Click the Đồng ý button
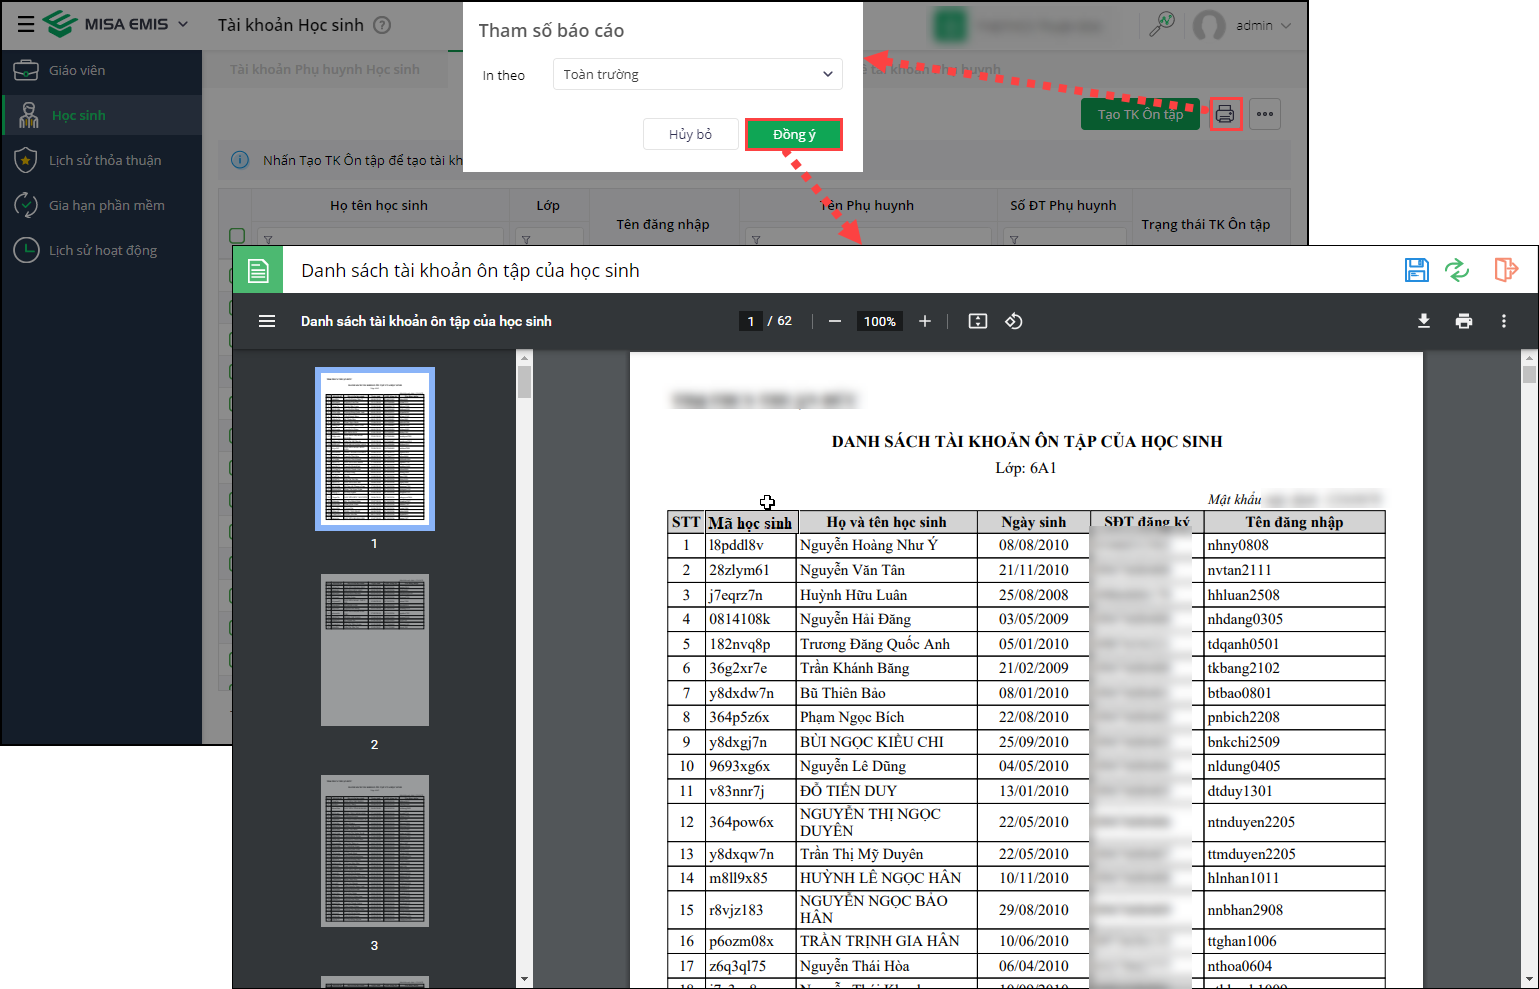Image resolution: width=1539 pixels, height=989 pixels. [794, 134]
